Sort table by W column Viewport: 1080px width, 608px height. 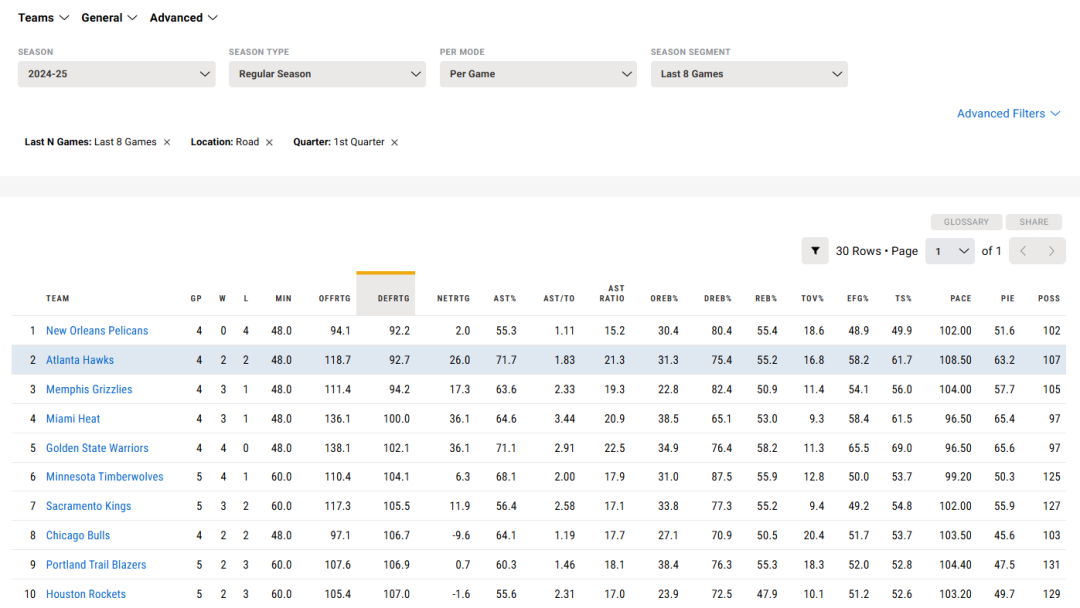222,299
